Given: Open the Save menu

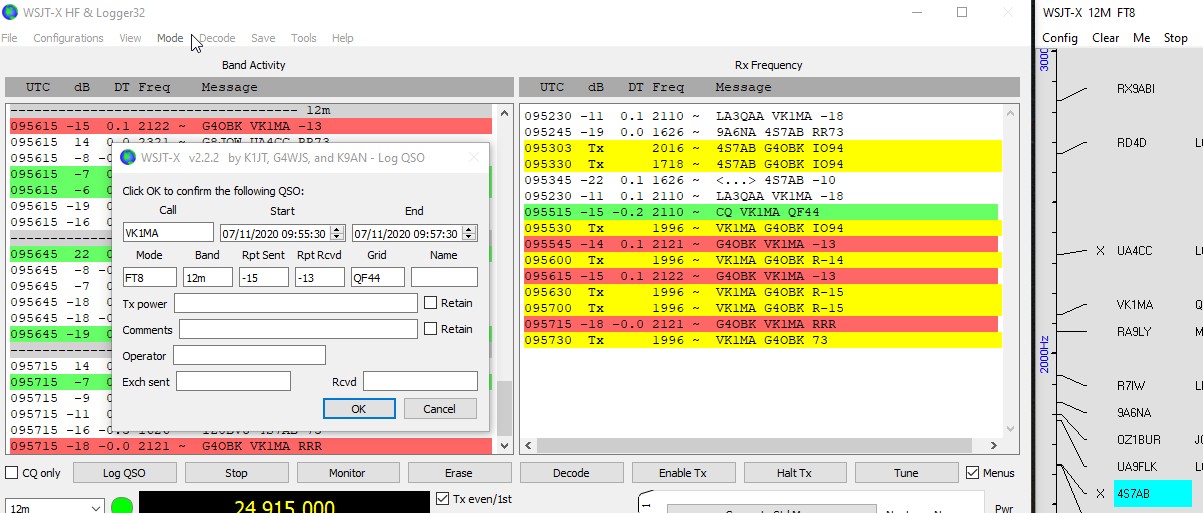Looking at the screenshot, I should pos(263,38).
